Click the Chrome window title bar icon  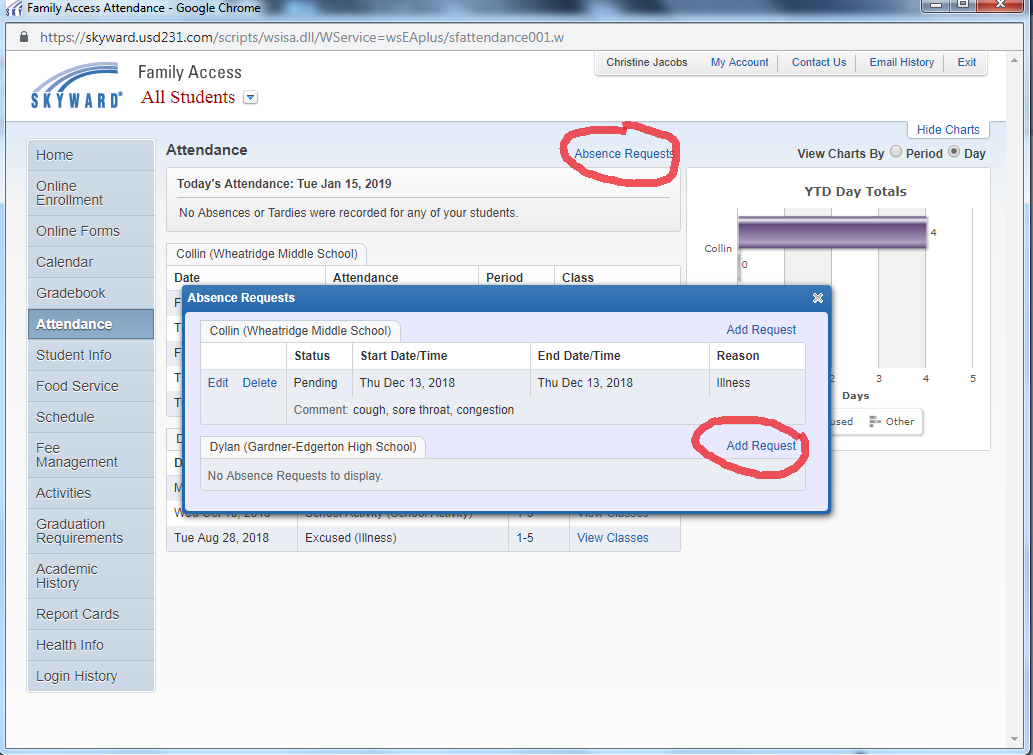(x=13, y=8)
